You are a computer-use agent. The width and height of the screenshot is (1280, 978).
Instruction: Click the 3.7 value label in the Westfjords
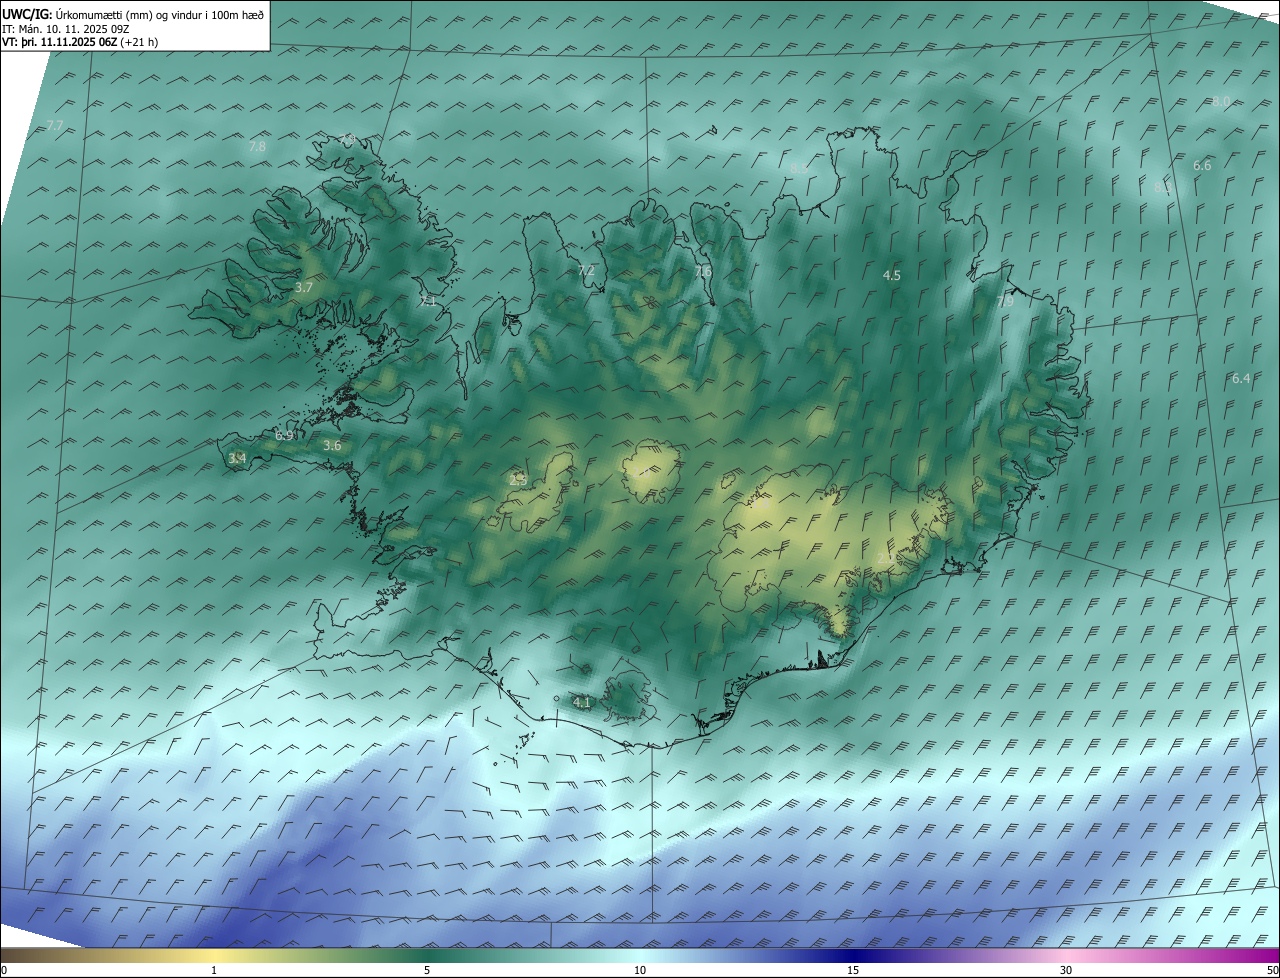click(x=304, y=287)
